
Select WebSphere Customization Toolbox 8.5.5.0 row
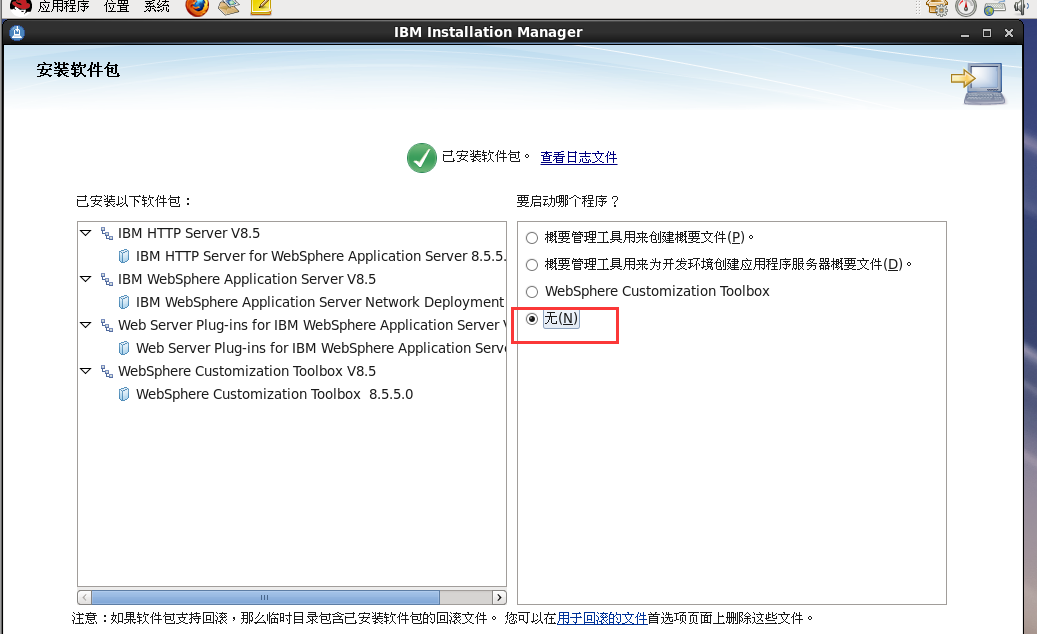coord(274,394)
